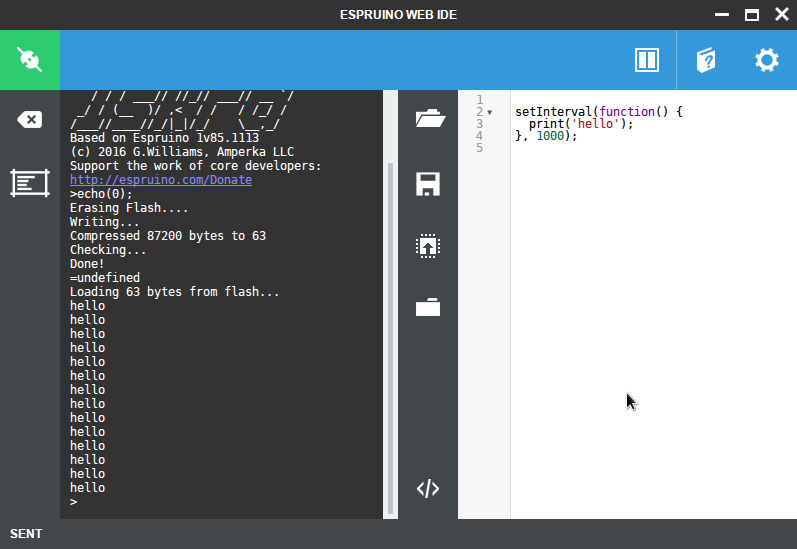This screenshot has height=549, width=797.
Task: Click the empty line 5 in code editor
Action: click(x=653, y=148)
